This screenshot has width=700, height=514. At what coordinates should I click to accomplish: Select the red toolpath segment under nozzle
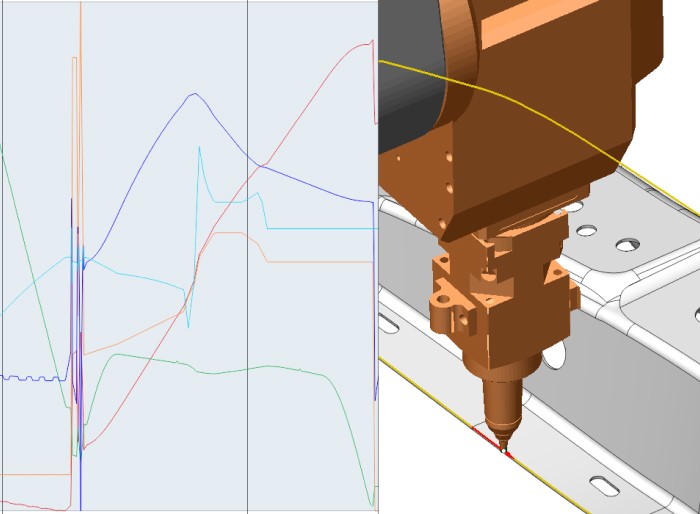tap(484, 437)
